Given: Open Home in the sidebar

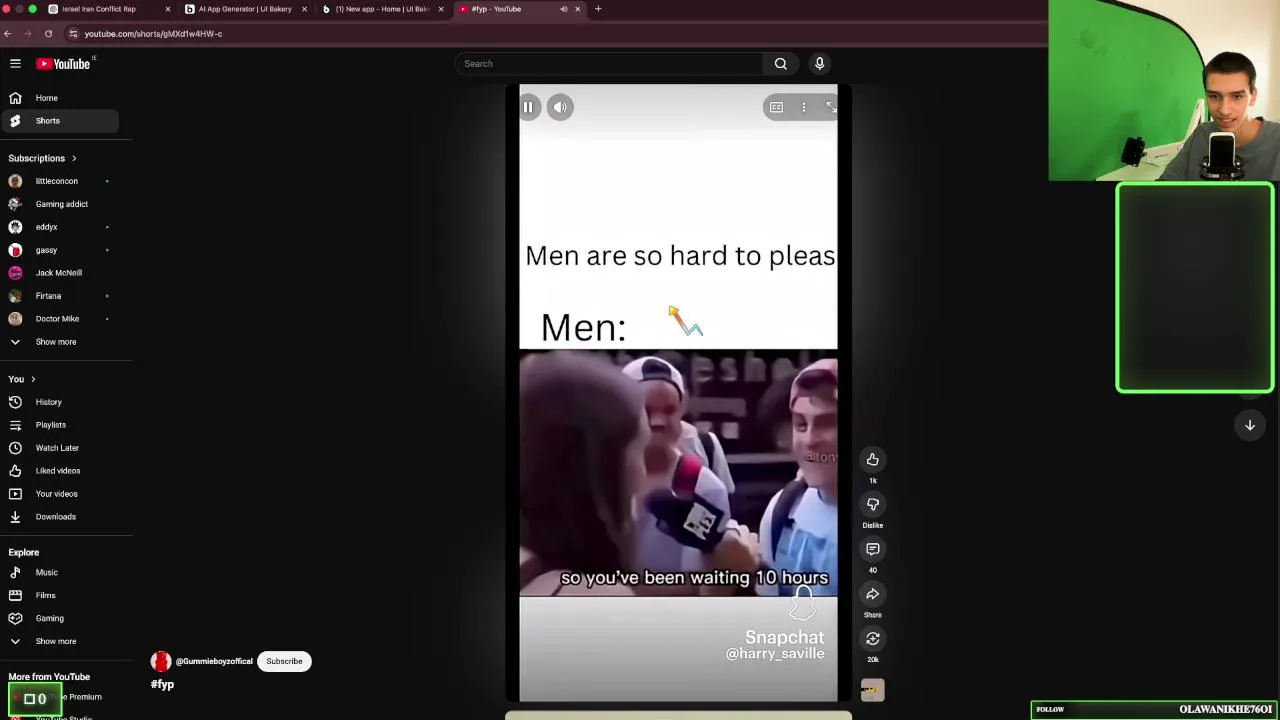Looking at the screenshot, I should pyautogui.click(x=60, y=98).
